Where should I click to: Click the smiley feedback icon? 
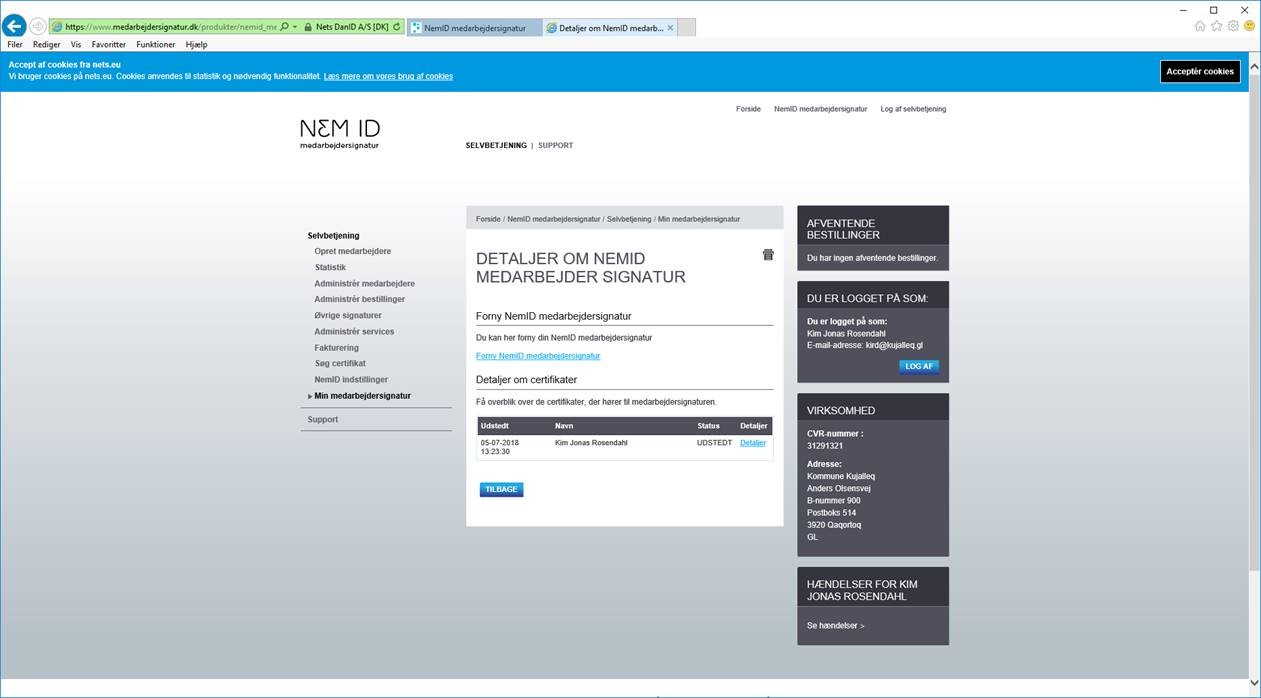(x=1249, y=26)
